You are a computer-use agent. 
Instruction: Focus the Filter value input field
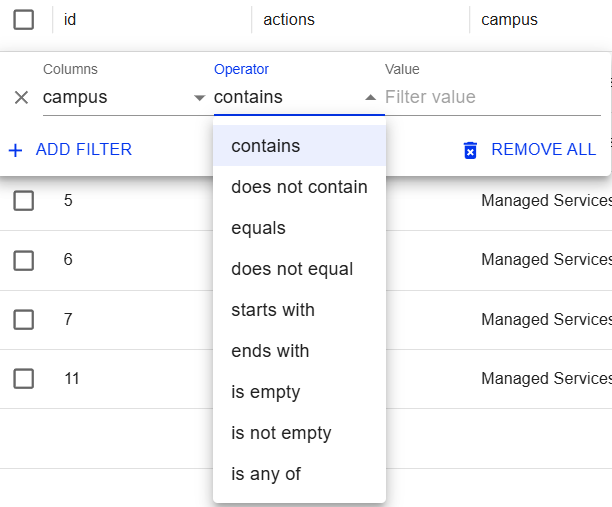tap(492, 97)
